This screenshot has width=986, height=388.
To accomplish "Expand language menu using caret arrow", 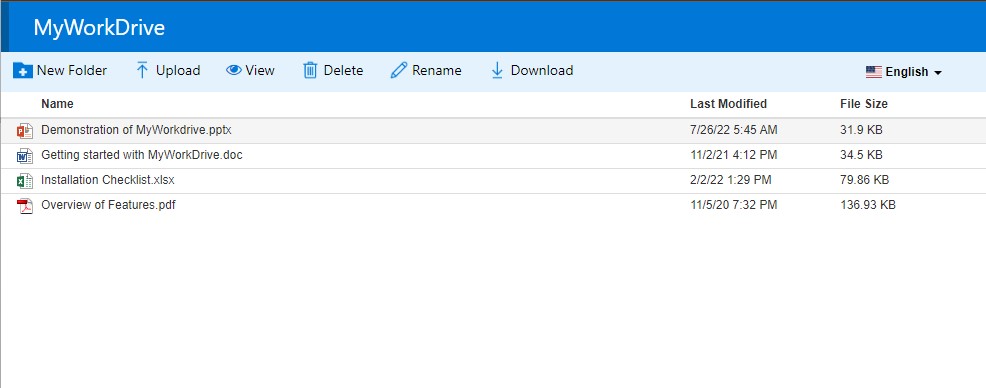I will pyautogui.click(x=938, y=73).
